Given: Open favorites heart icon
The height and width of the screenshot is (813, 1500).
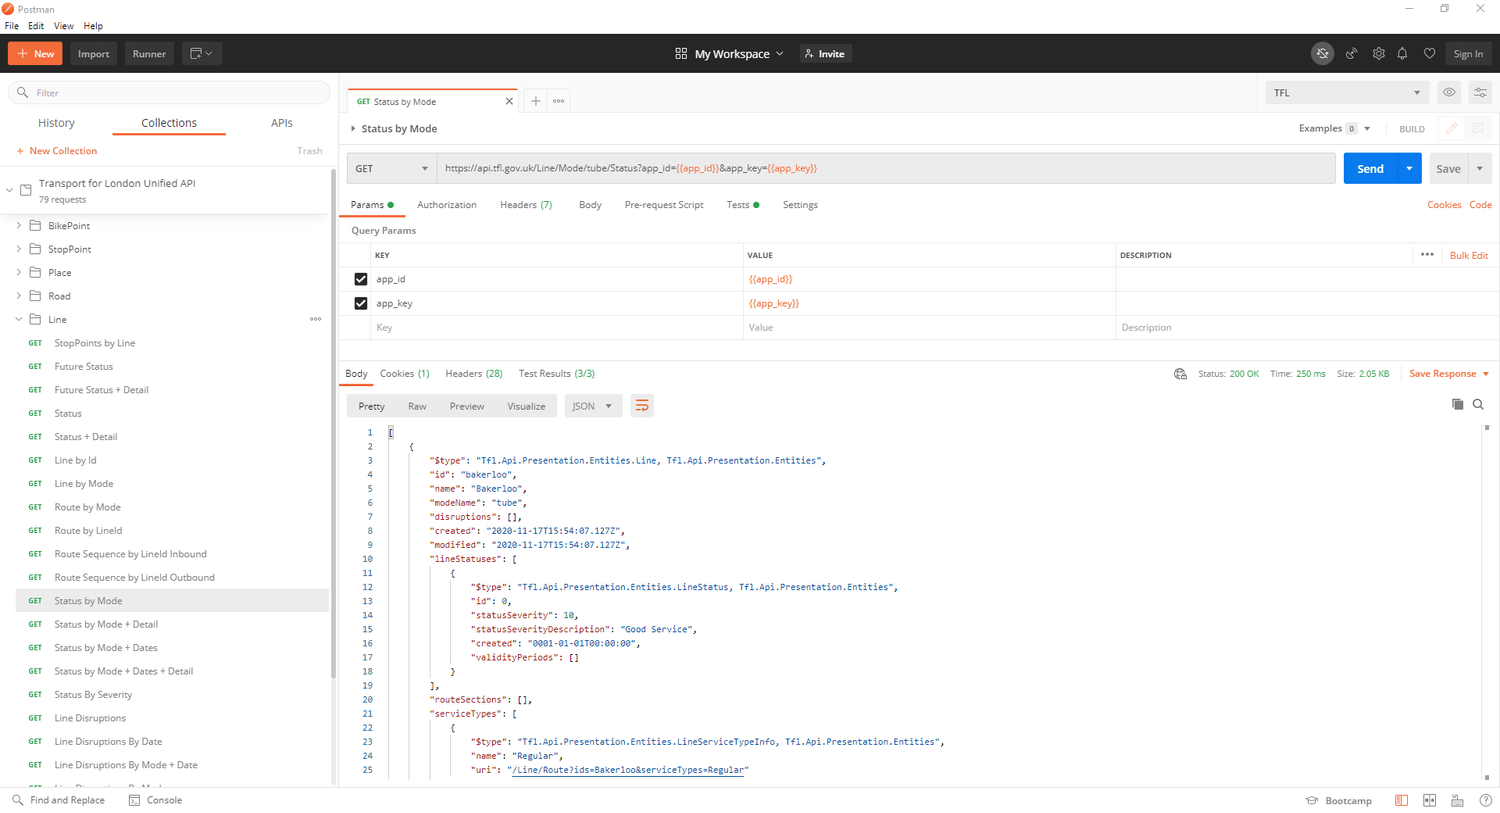Looking at the screenshot, I should tap(1429, 53).
